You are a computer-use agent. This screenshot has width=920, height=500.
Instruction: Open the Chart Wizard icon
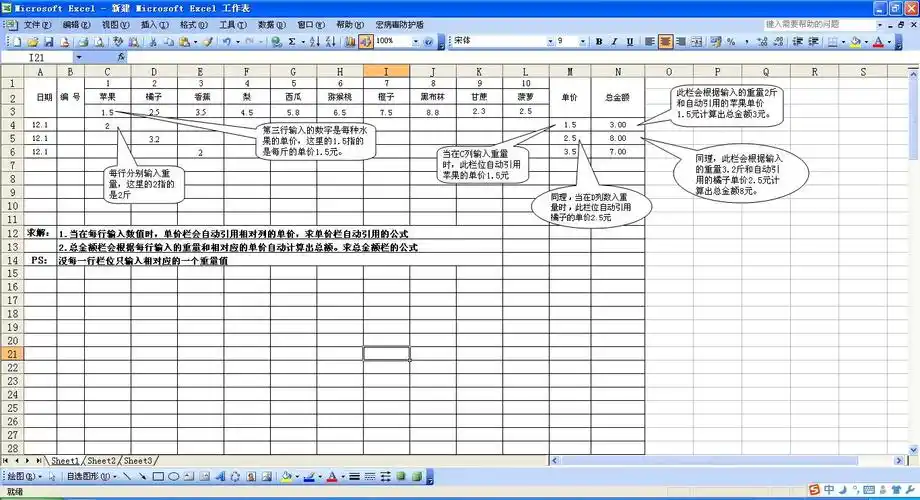[348, 42]
